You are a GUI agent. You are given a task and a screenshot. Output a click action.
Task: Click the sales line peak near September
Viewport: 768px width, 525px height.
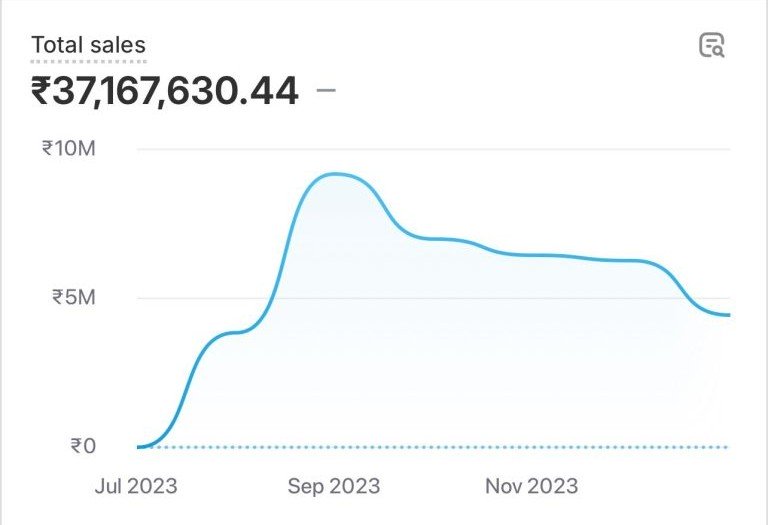pos(336,174)
